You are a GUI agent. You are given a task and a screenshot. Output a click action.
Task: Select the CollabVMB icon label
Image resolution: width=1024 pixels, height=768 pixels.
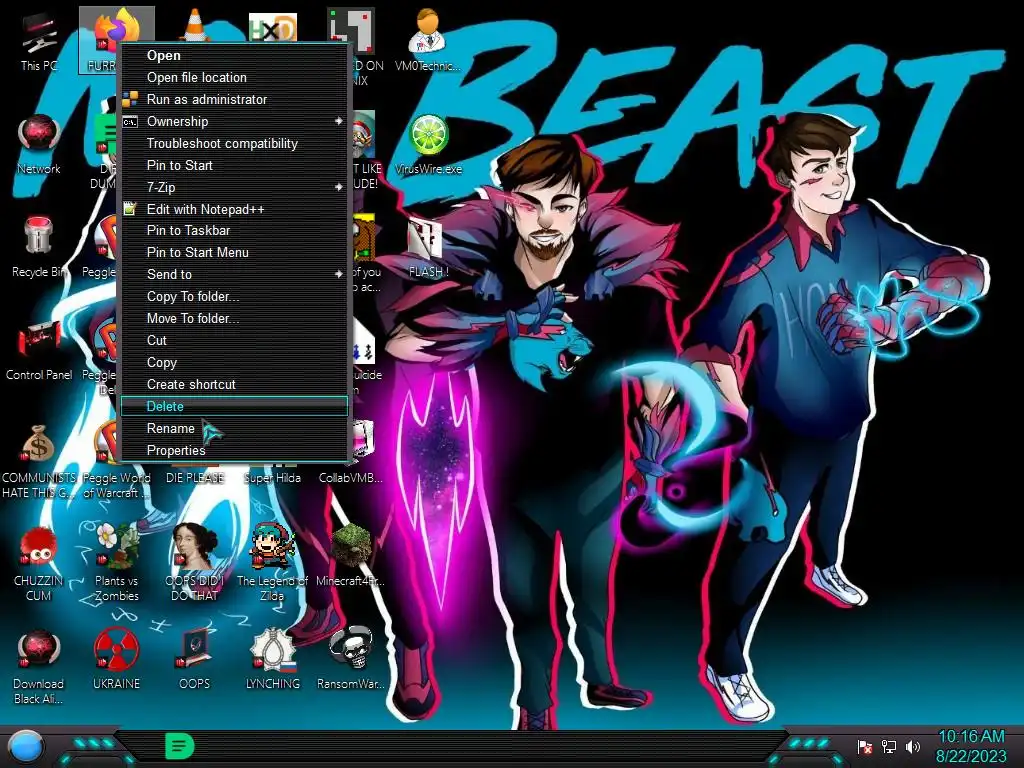point(351,478)
